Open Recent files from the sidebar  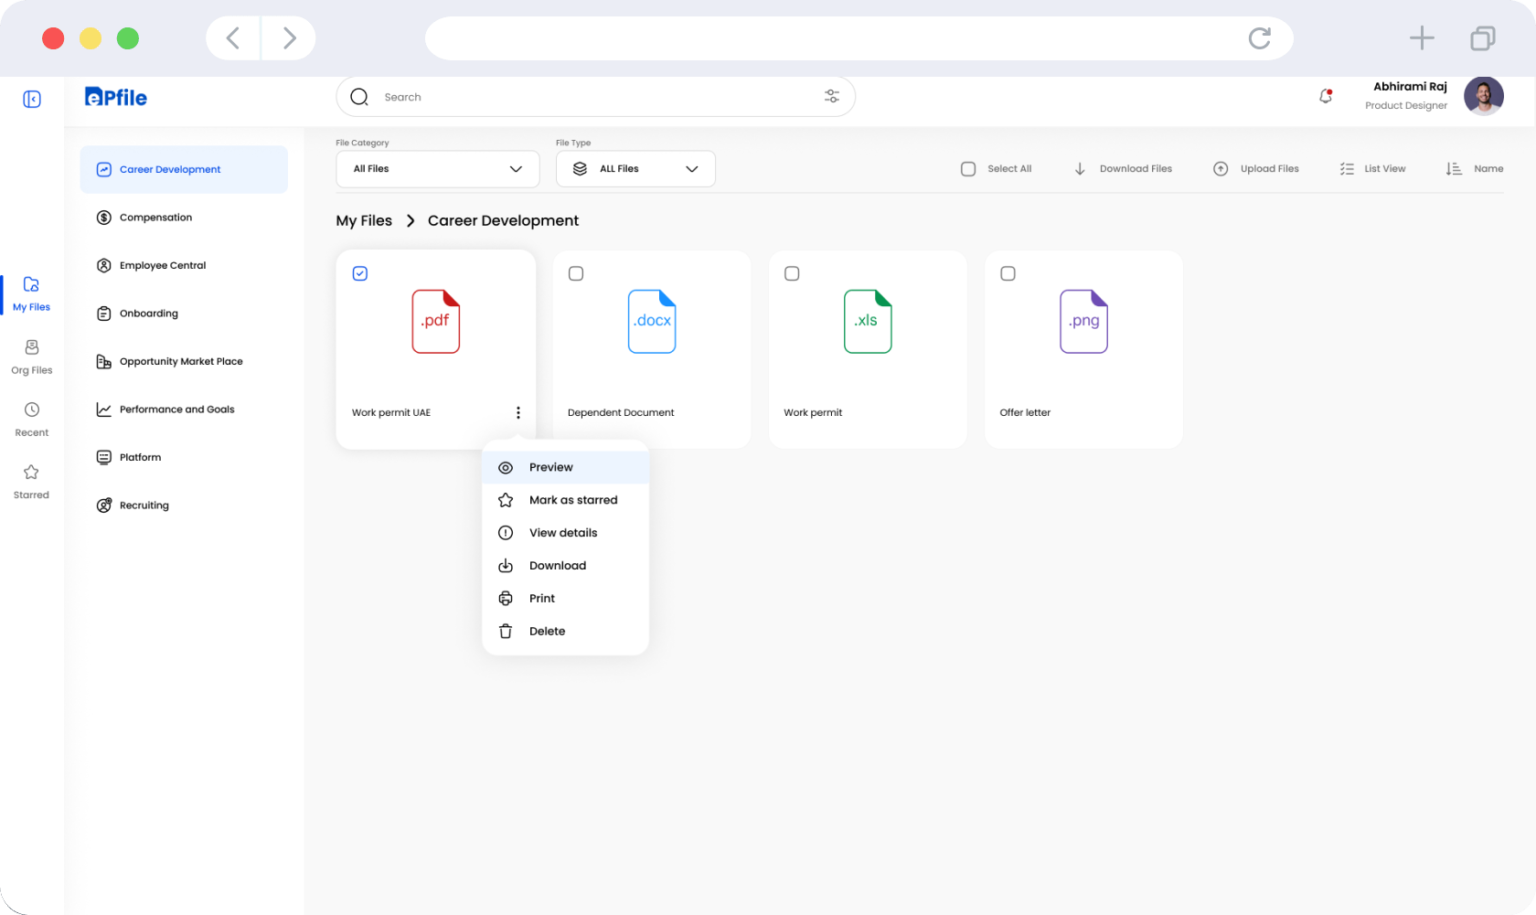point(31,415)
